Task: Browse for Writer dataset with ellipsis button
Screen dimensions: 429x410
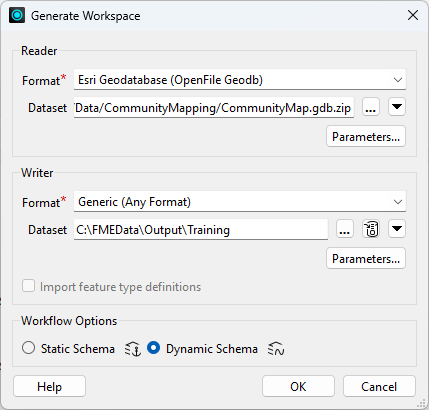Action: coord(345,229)
